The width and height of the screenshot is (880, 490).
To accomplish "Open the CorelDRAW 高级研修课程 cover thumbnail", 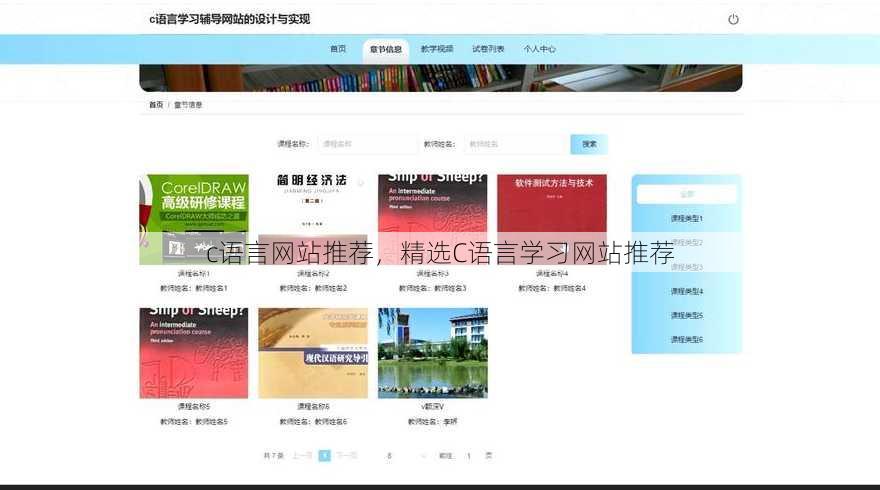I will (194, 219).
